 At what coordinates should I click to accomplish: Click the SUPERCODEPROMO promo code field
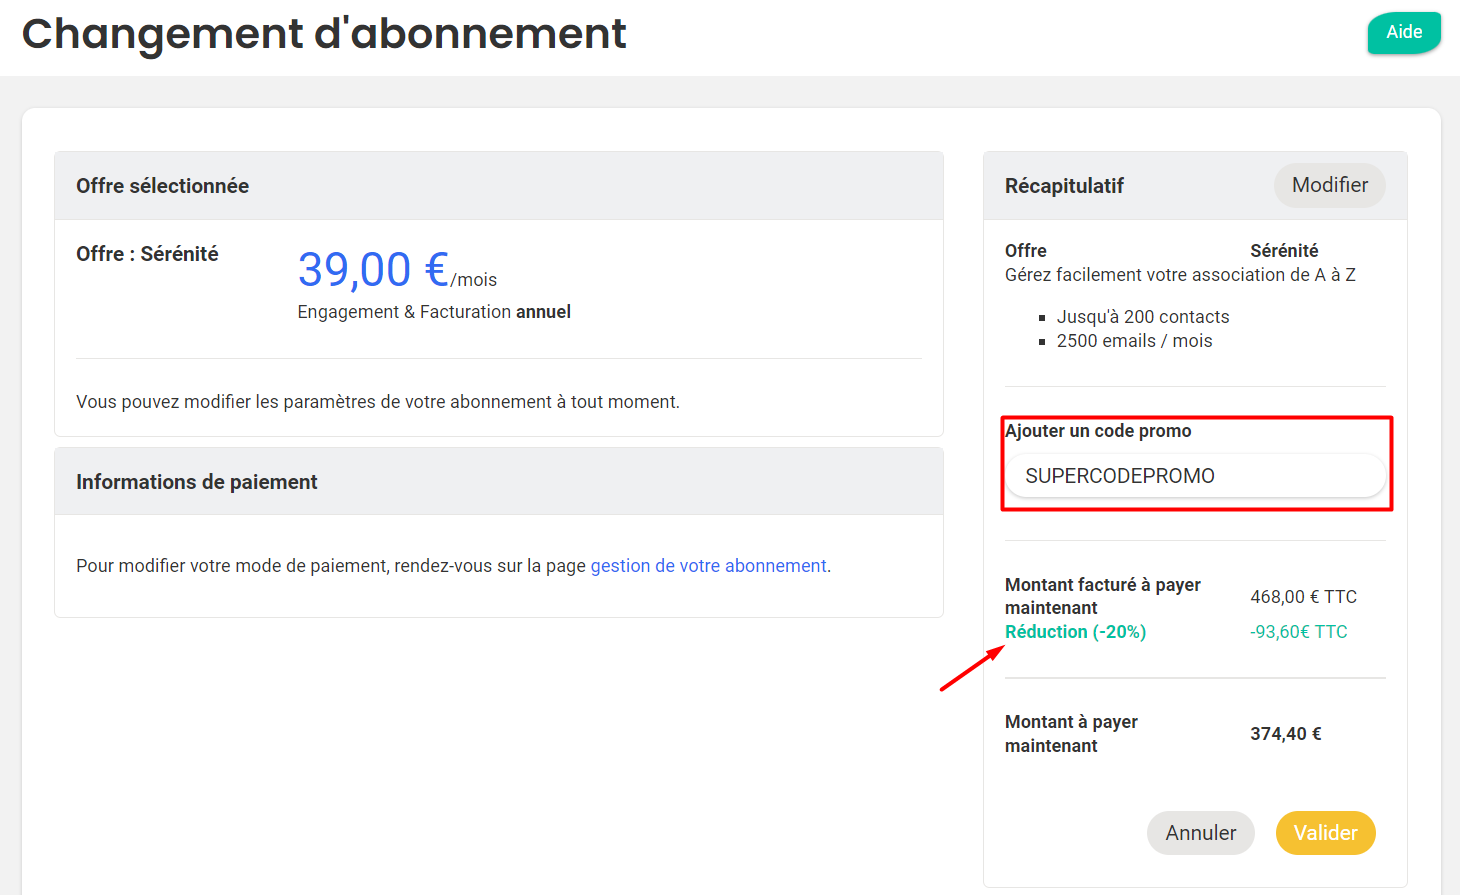point(1195,476)
